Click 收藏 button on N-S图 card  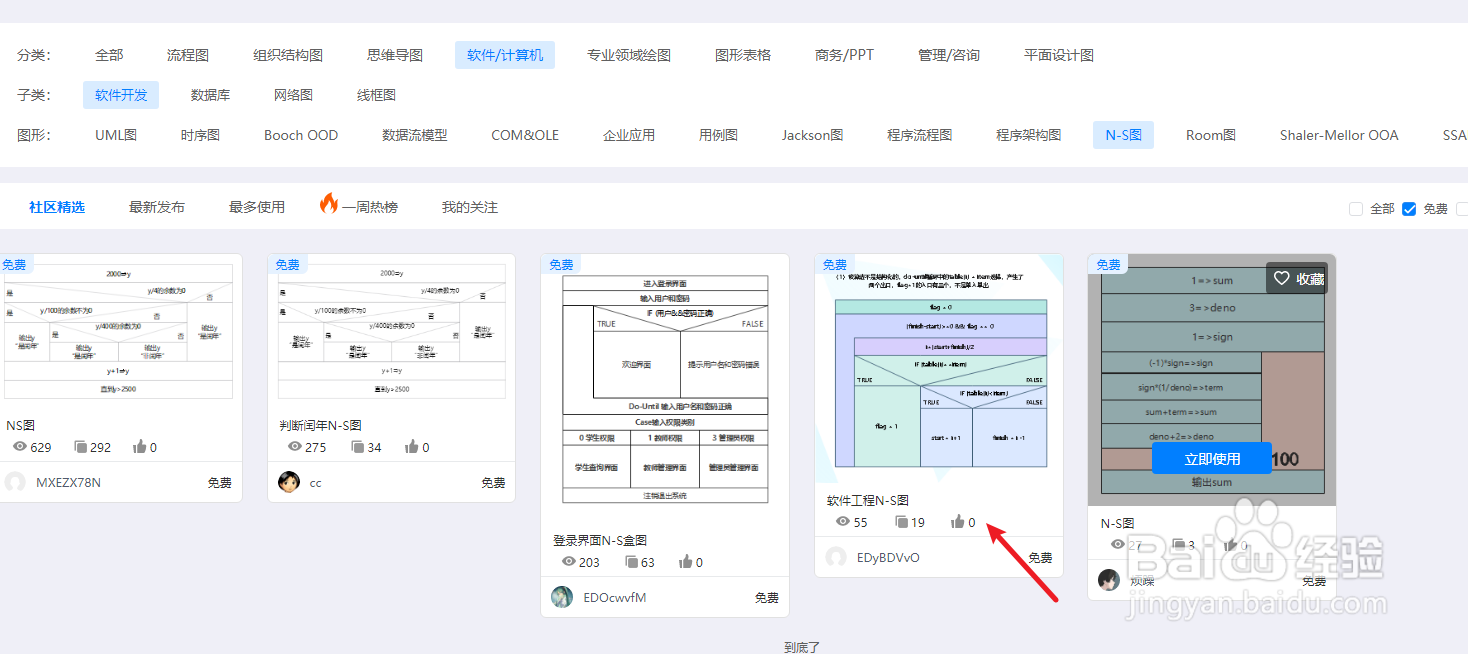pos(1299,279)
